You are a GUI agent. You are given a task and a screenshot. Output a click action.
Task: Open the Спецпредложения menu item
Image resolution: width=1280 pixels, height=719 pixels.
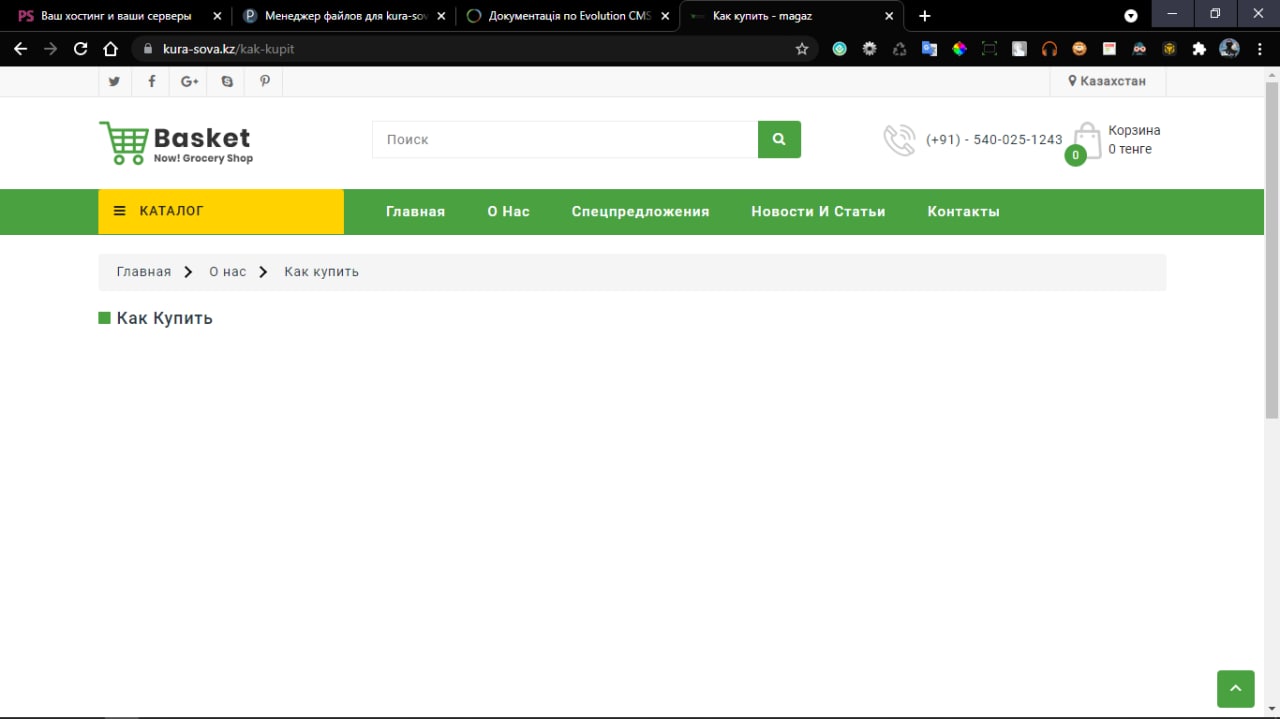640,211
